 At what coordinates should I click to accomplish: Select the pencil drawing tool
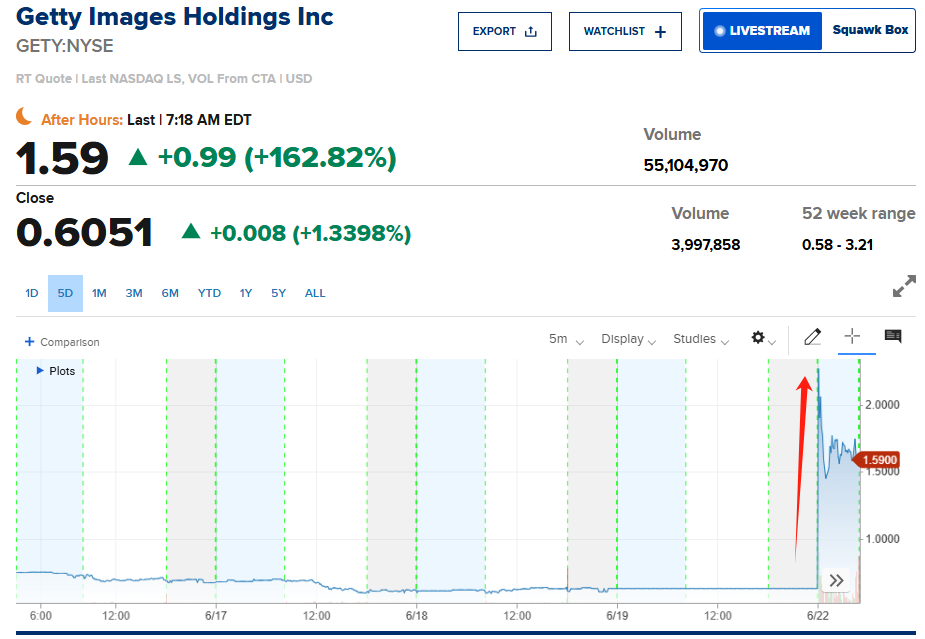813,337
